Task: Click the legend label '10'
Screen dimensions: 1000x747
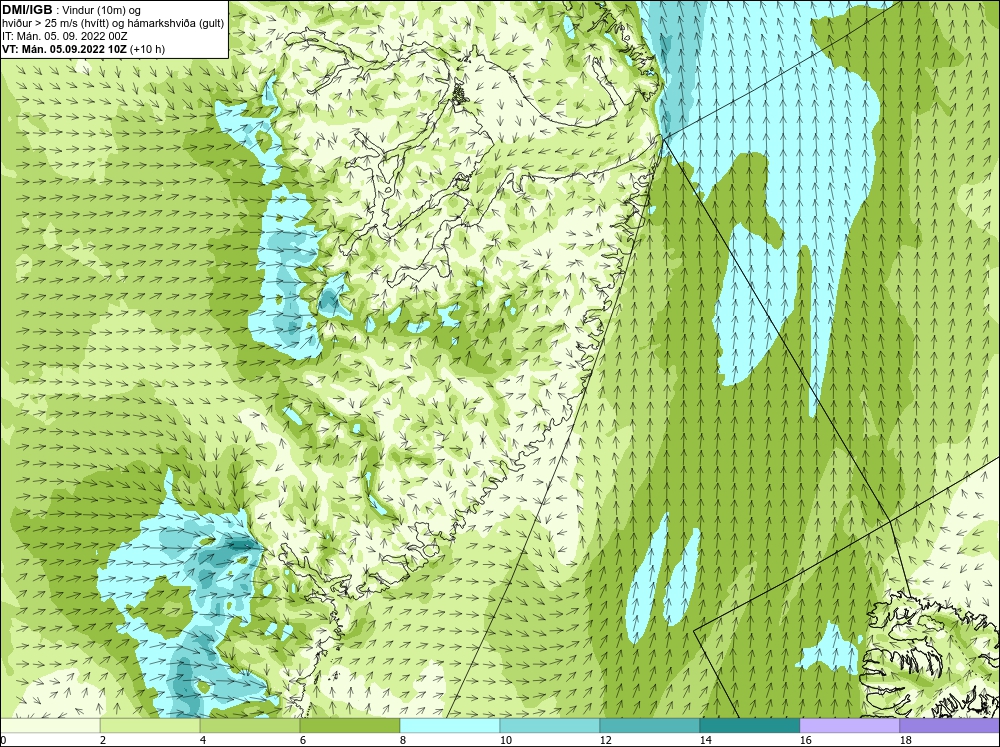Action: (x=505, y=740)
